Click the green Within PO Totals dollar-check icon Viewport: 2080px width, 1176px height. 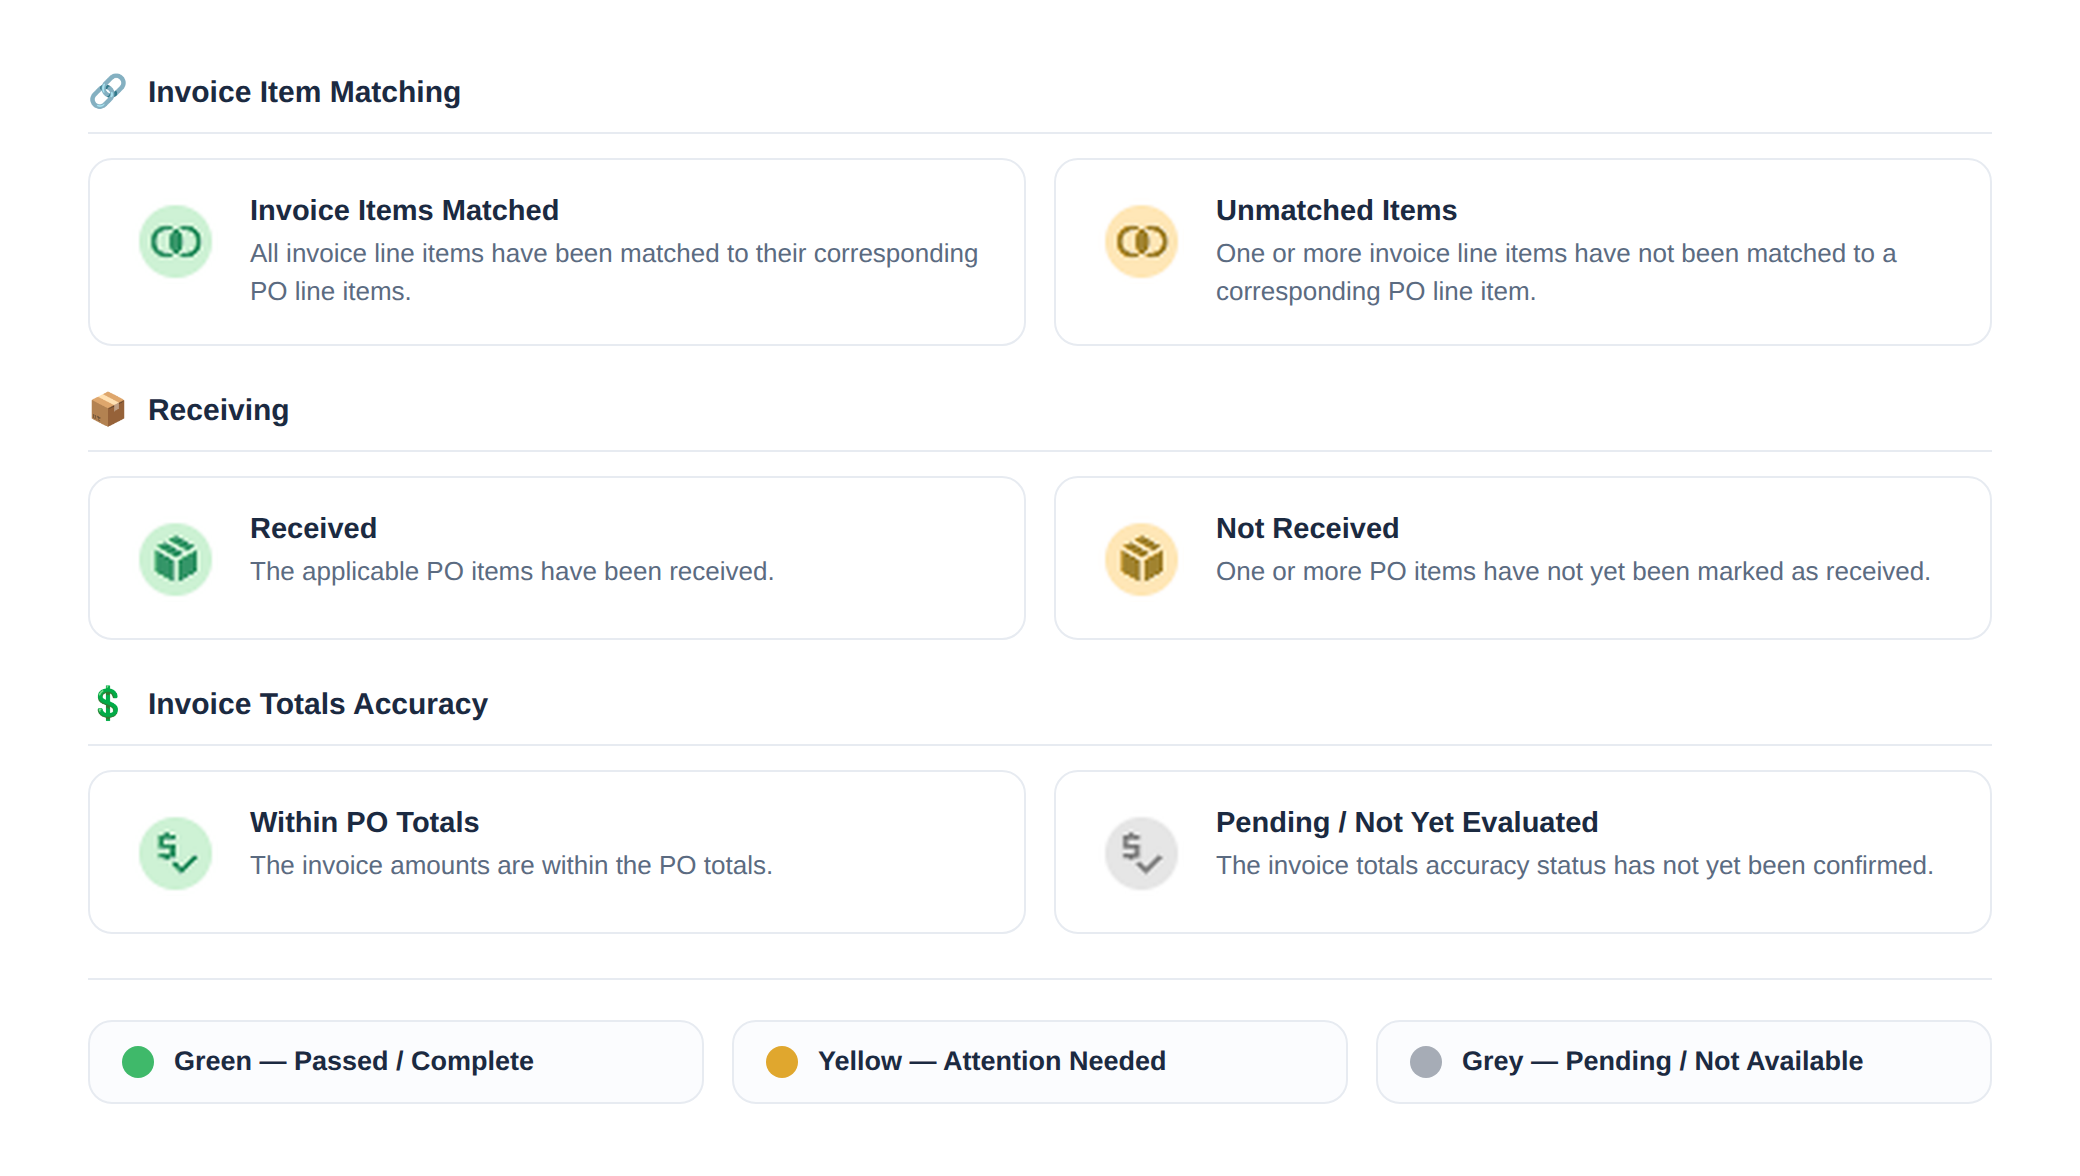tap(175, 853)
